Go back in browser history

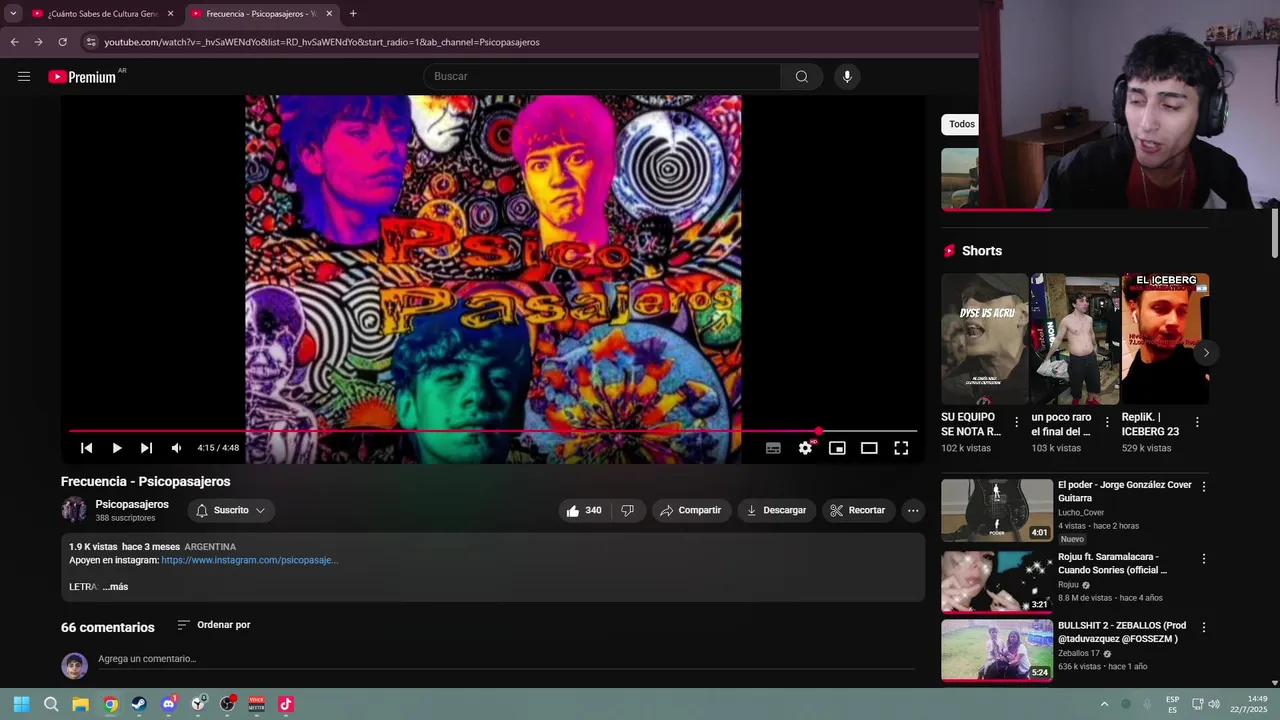pyautogui.click(x=14, y=42)
